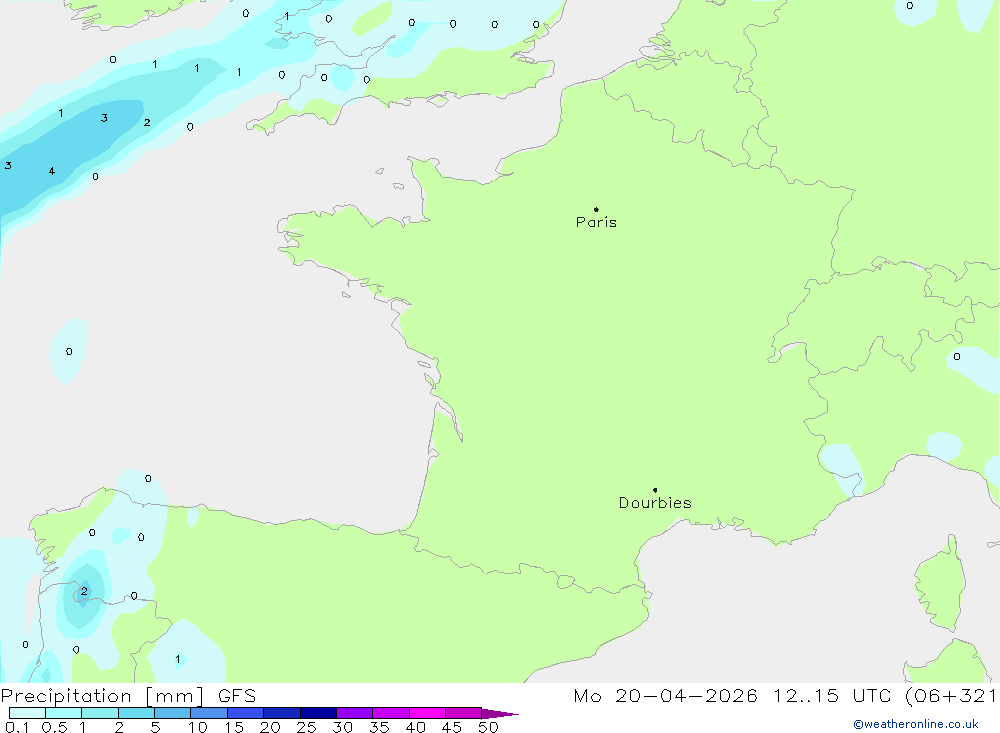Select the Dourbies location dot marker
Viewport: 1000px width, 733px height.
coord(655,490)
